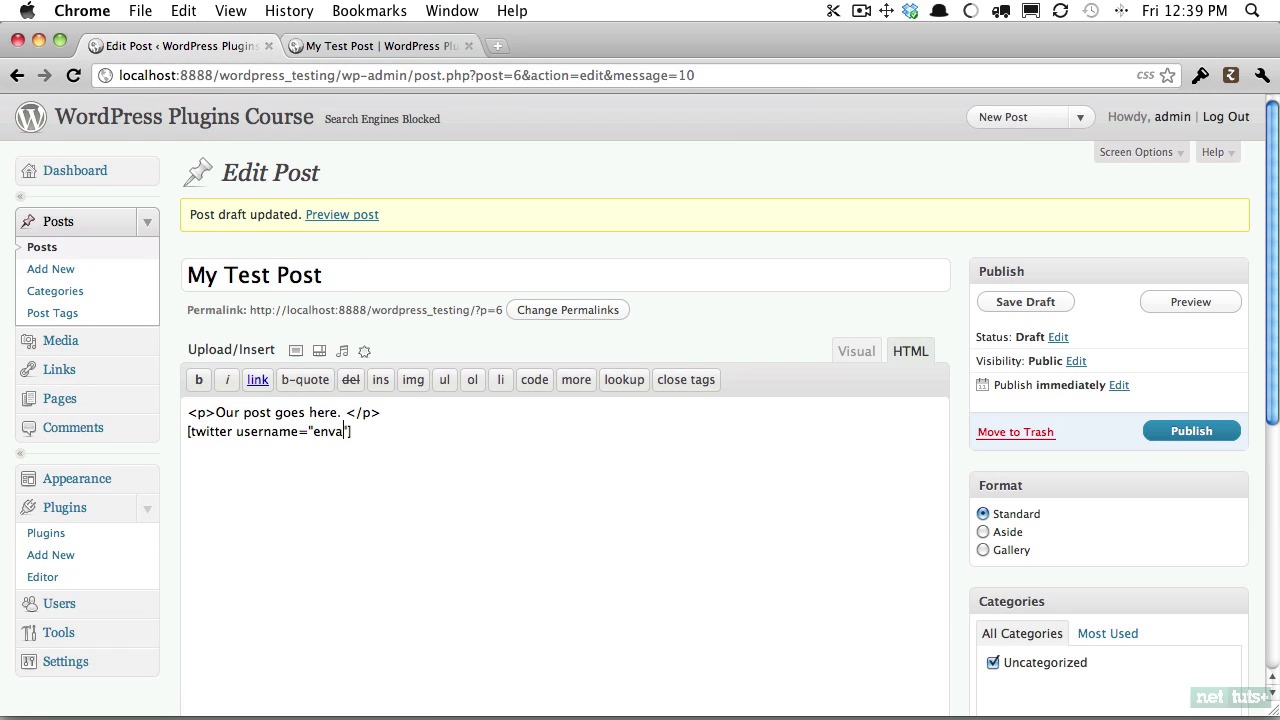The height and width of the screenshot is (720, 1280).
Task: Click the code quicktag button
Action: pyautogui.click(x=534, y=380)
